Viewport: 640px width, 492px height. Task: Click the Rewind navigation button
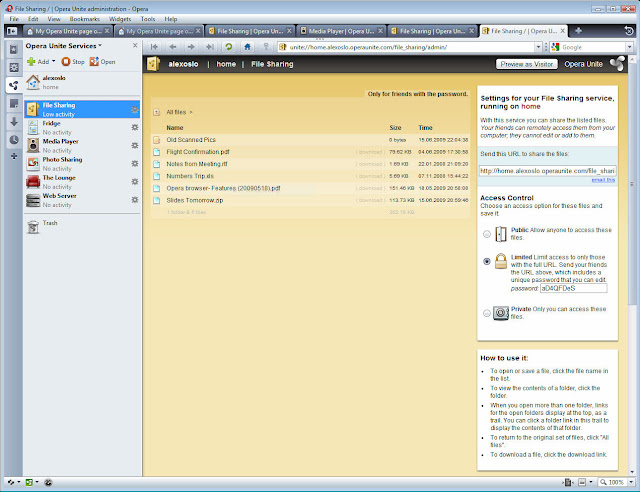point(154,47)
